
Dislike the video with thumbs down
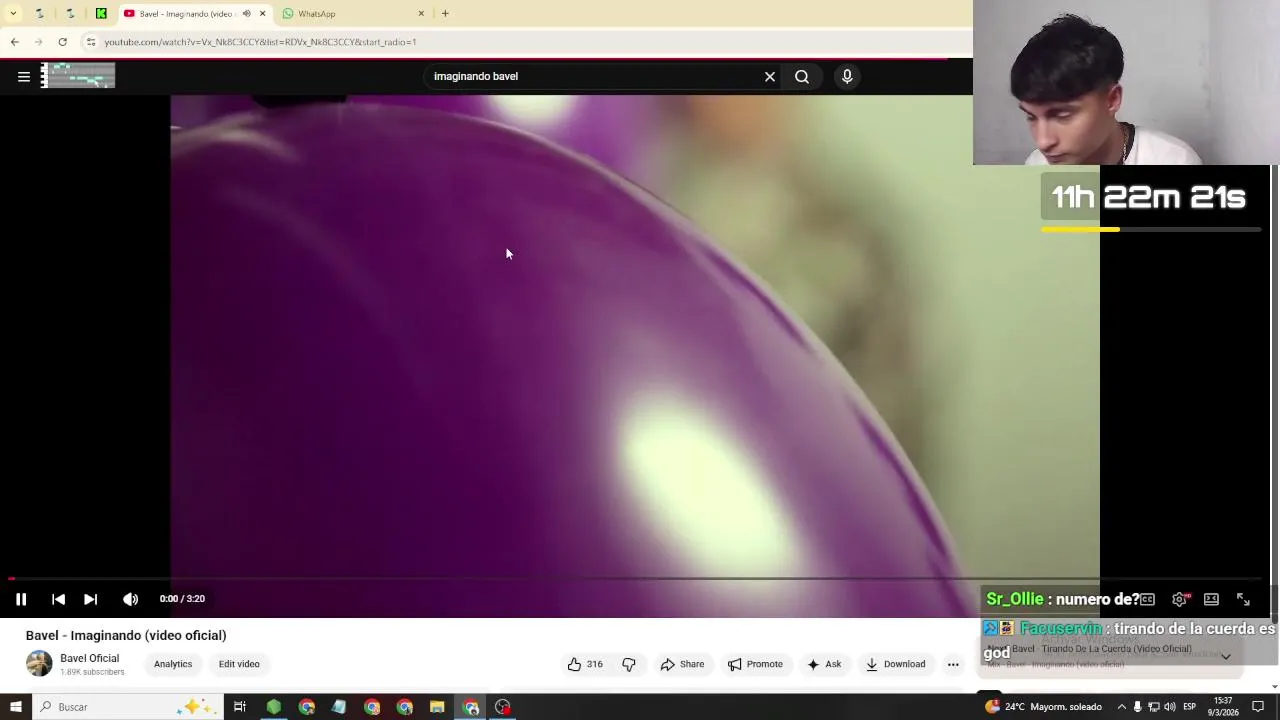point(629,664)
